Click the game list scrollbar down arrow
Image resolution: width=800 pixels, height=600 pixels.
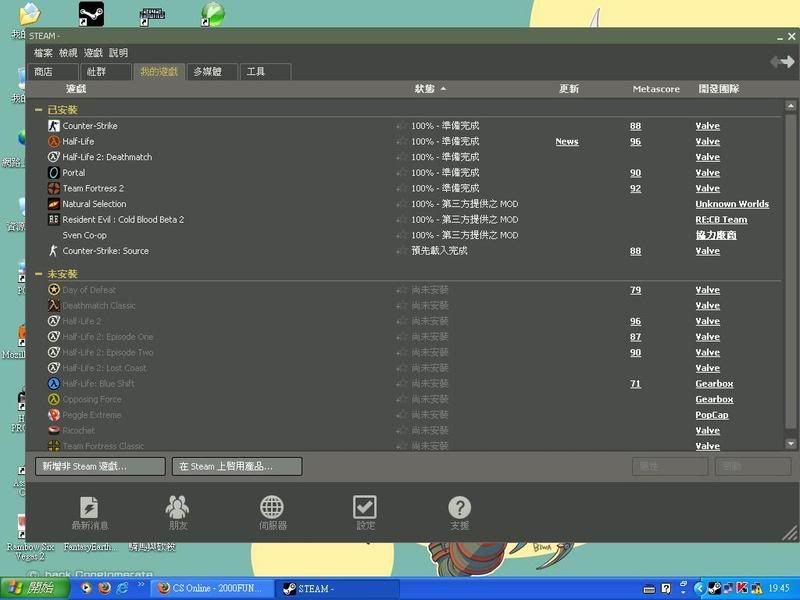791,443
